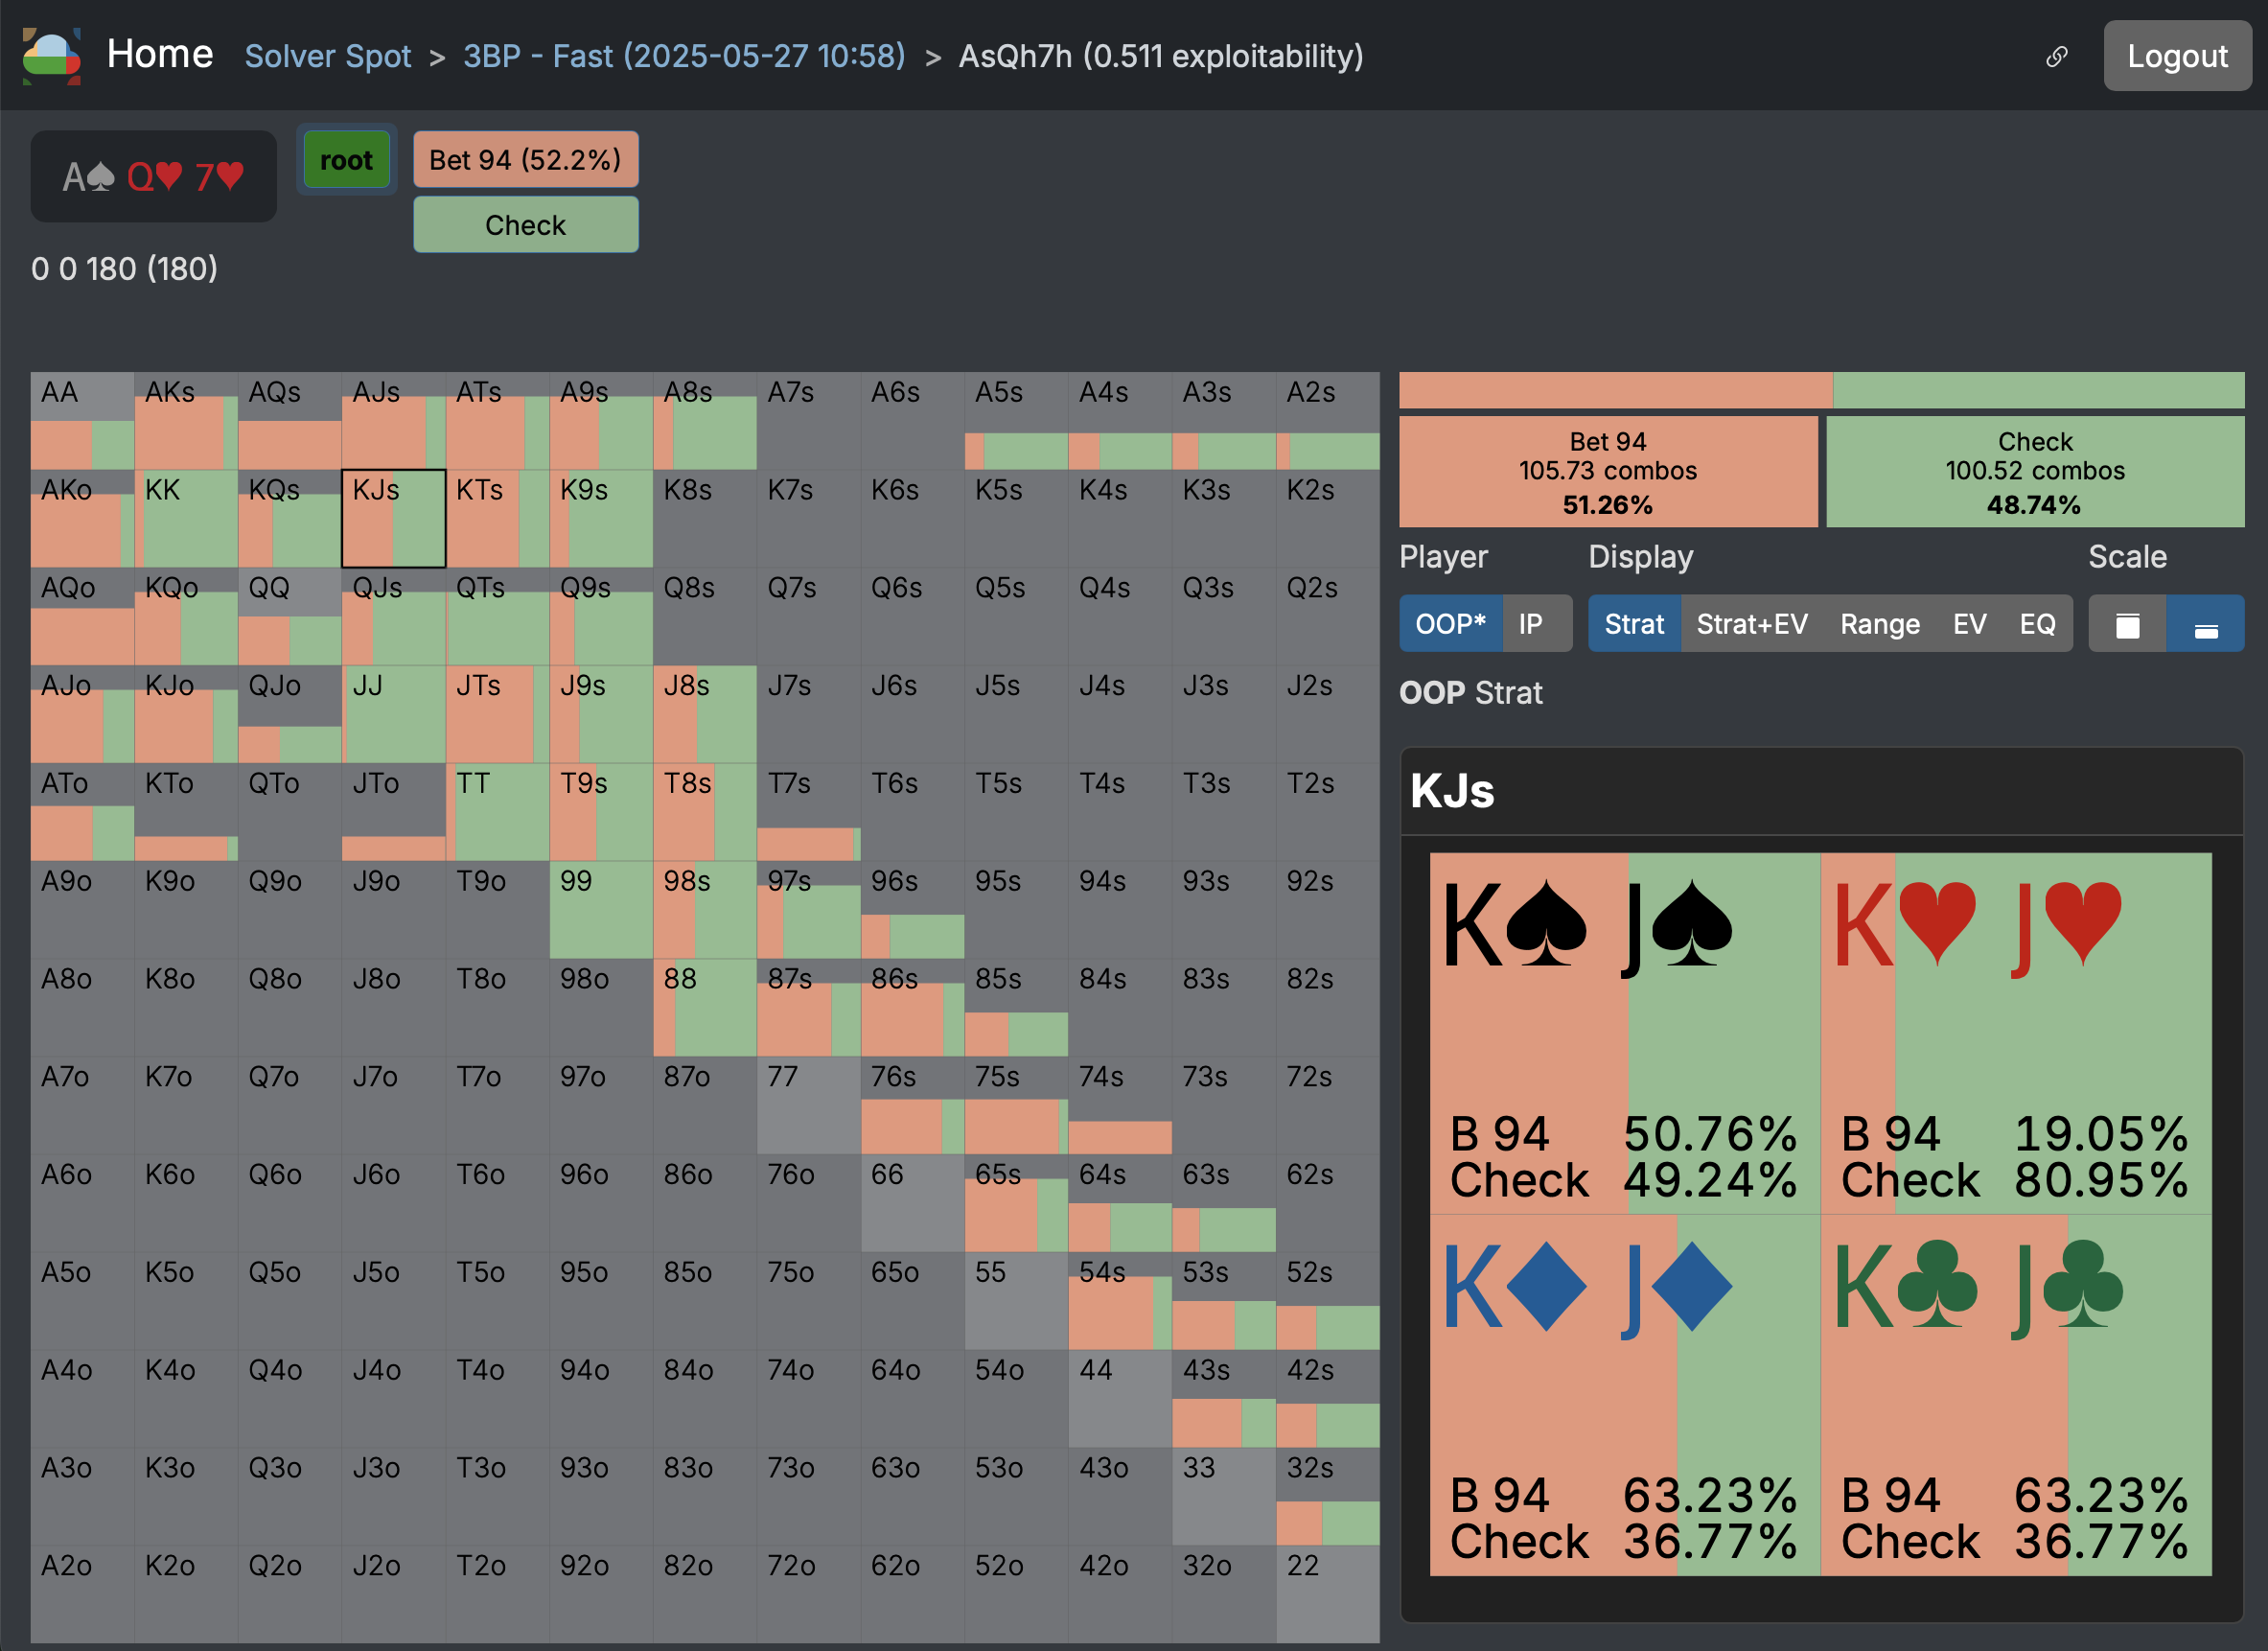Click the Solver Spot logo icon
The height and width of the screenshot is (1651, 2268).
[x=51, y=56]
